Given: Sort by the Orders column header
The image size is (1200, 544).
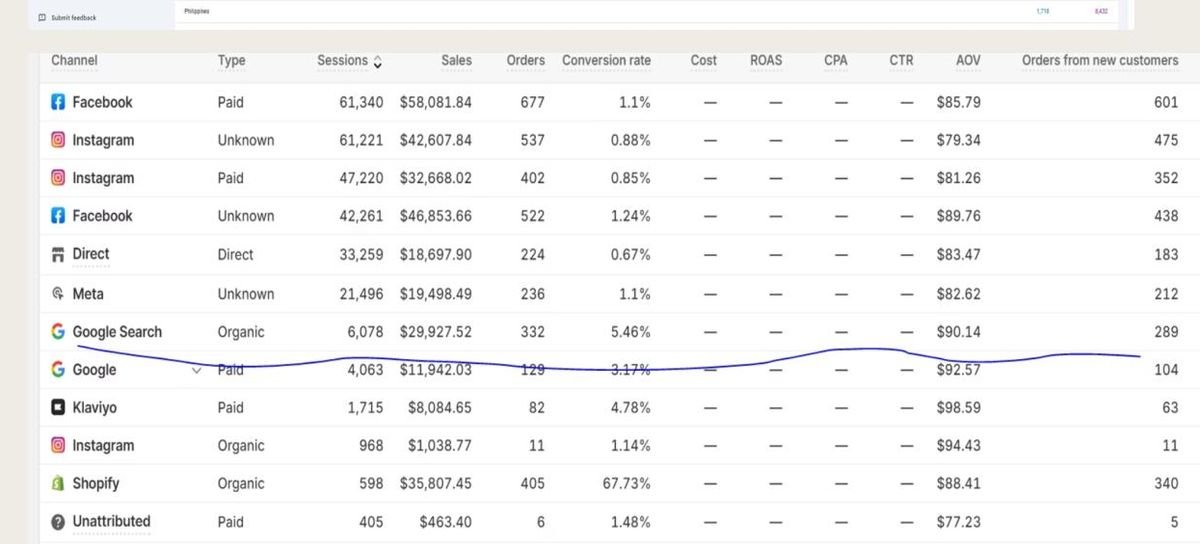Looking at the screenshot, I should pyautogui.click(x=526, y=61).
